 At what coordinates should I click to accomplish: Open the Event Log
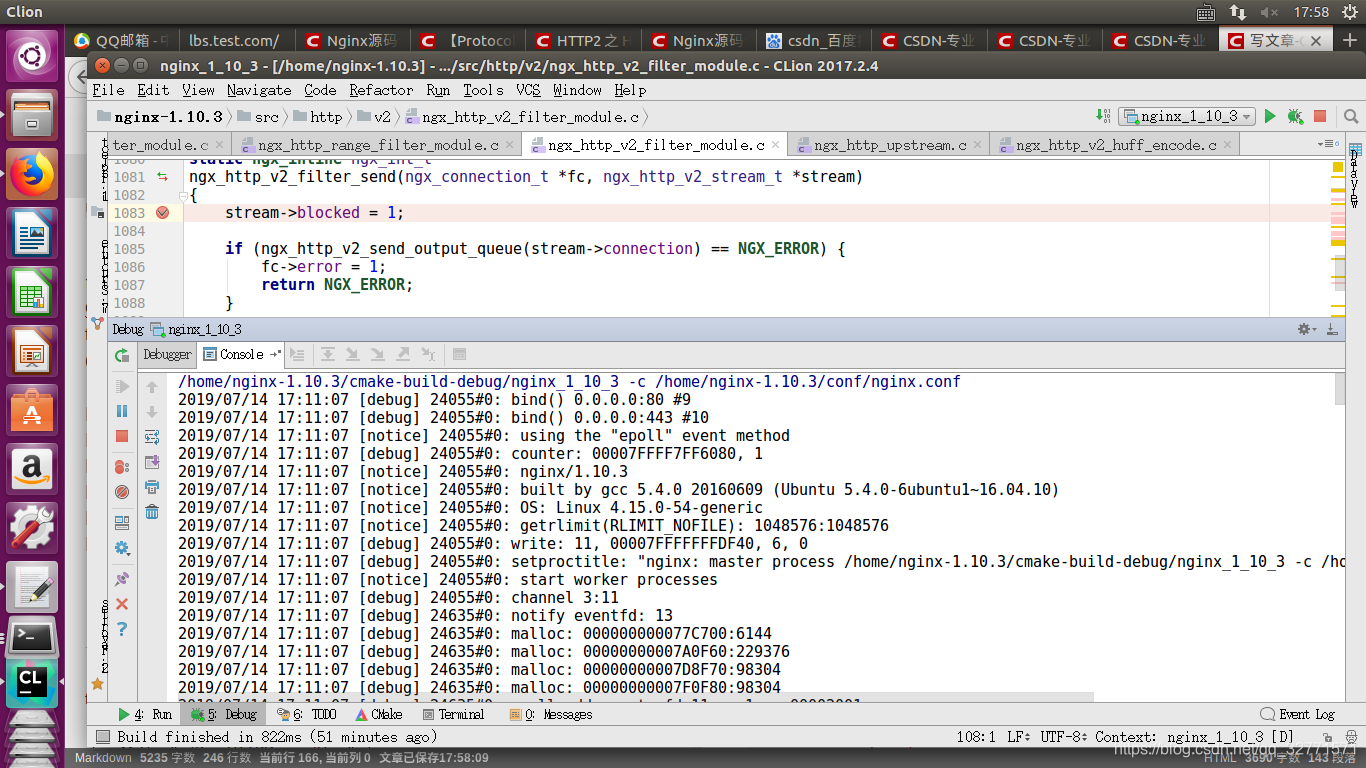coord(1299,714)
